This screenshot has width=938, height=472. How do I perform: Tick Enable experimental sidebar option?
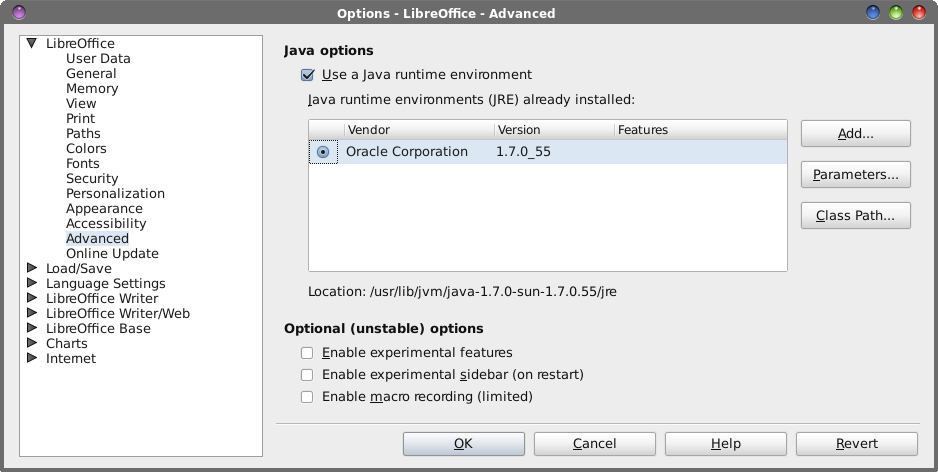pyautogui.click(x=307, y=375)
